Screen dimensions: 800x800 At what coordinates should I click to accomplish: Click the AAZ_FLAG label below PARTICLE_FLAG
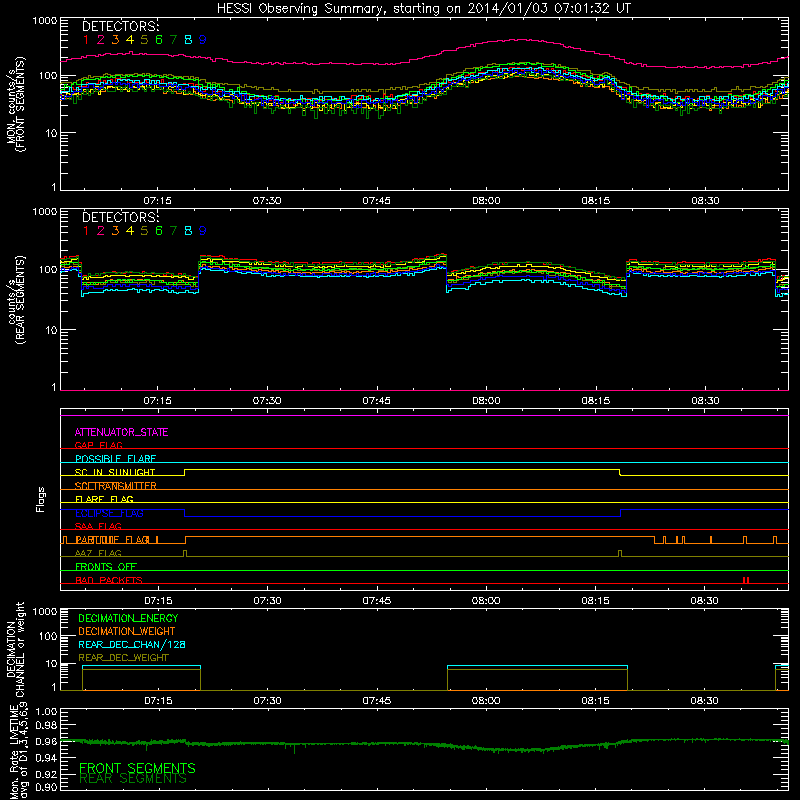click(x=98, y=554)
